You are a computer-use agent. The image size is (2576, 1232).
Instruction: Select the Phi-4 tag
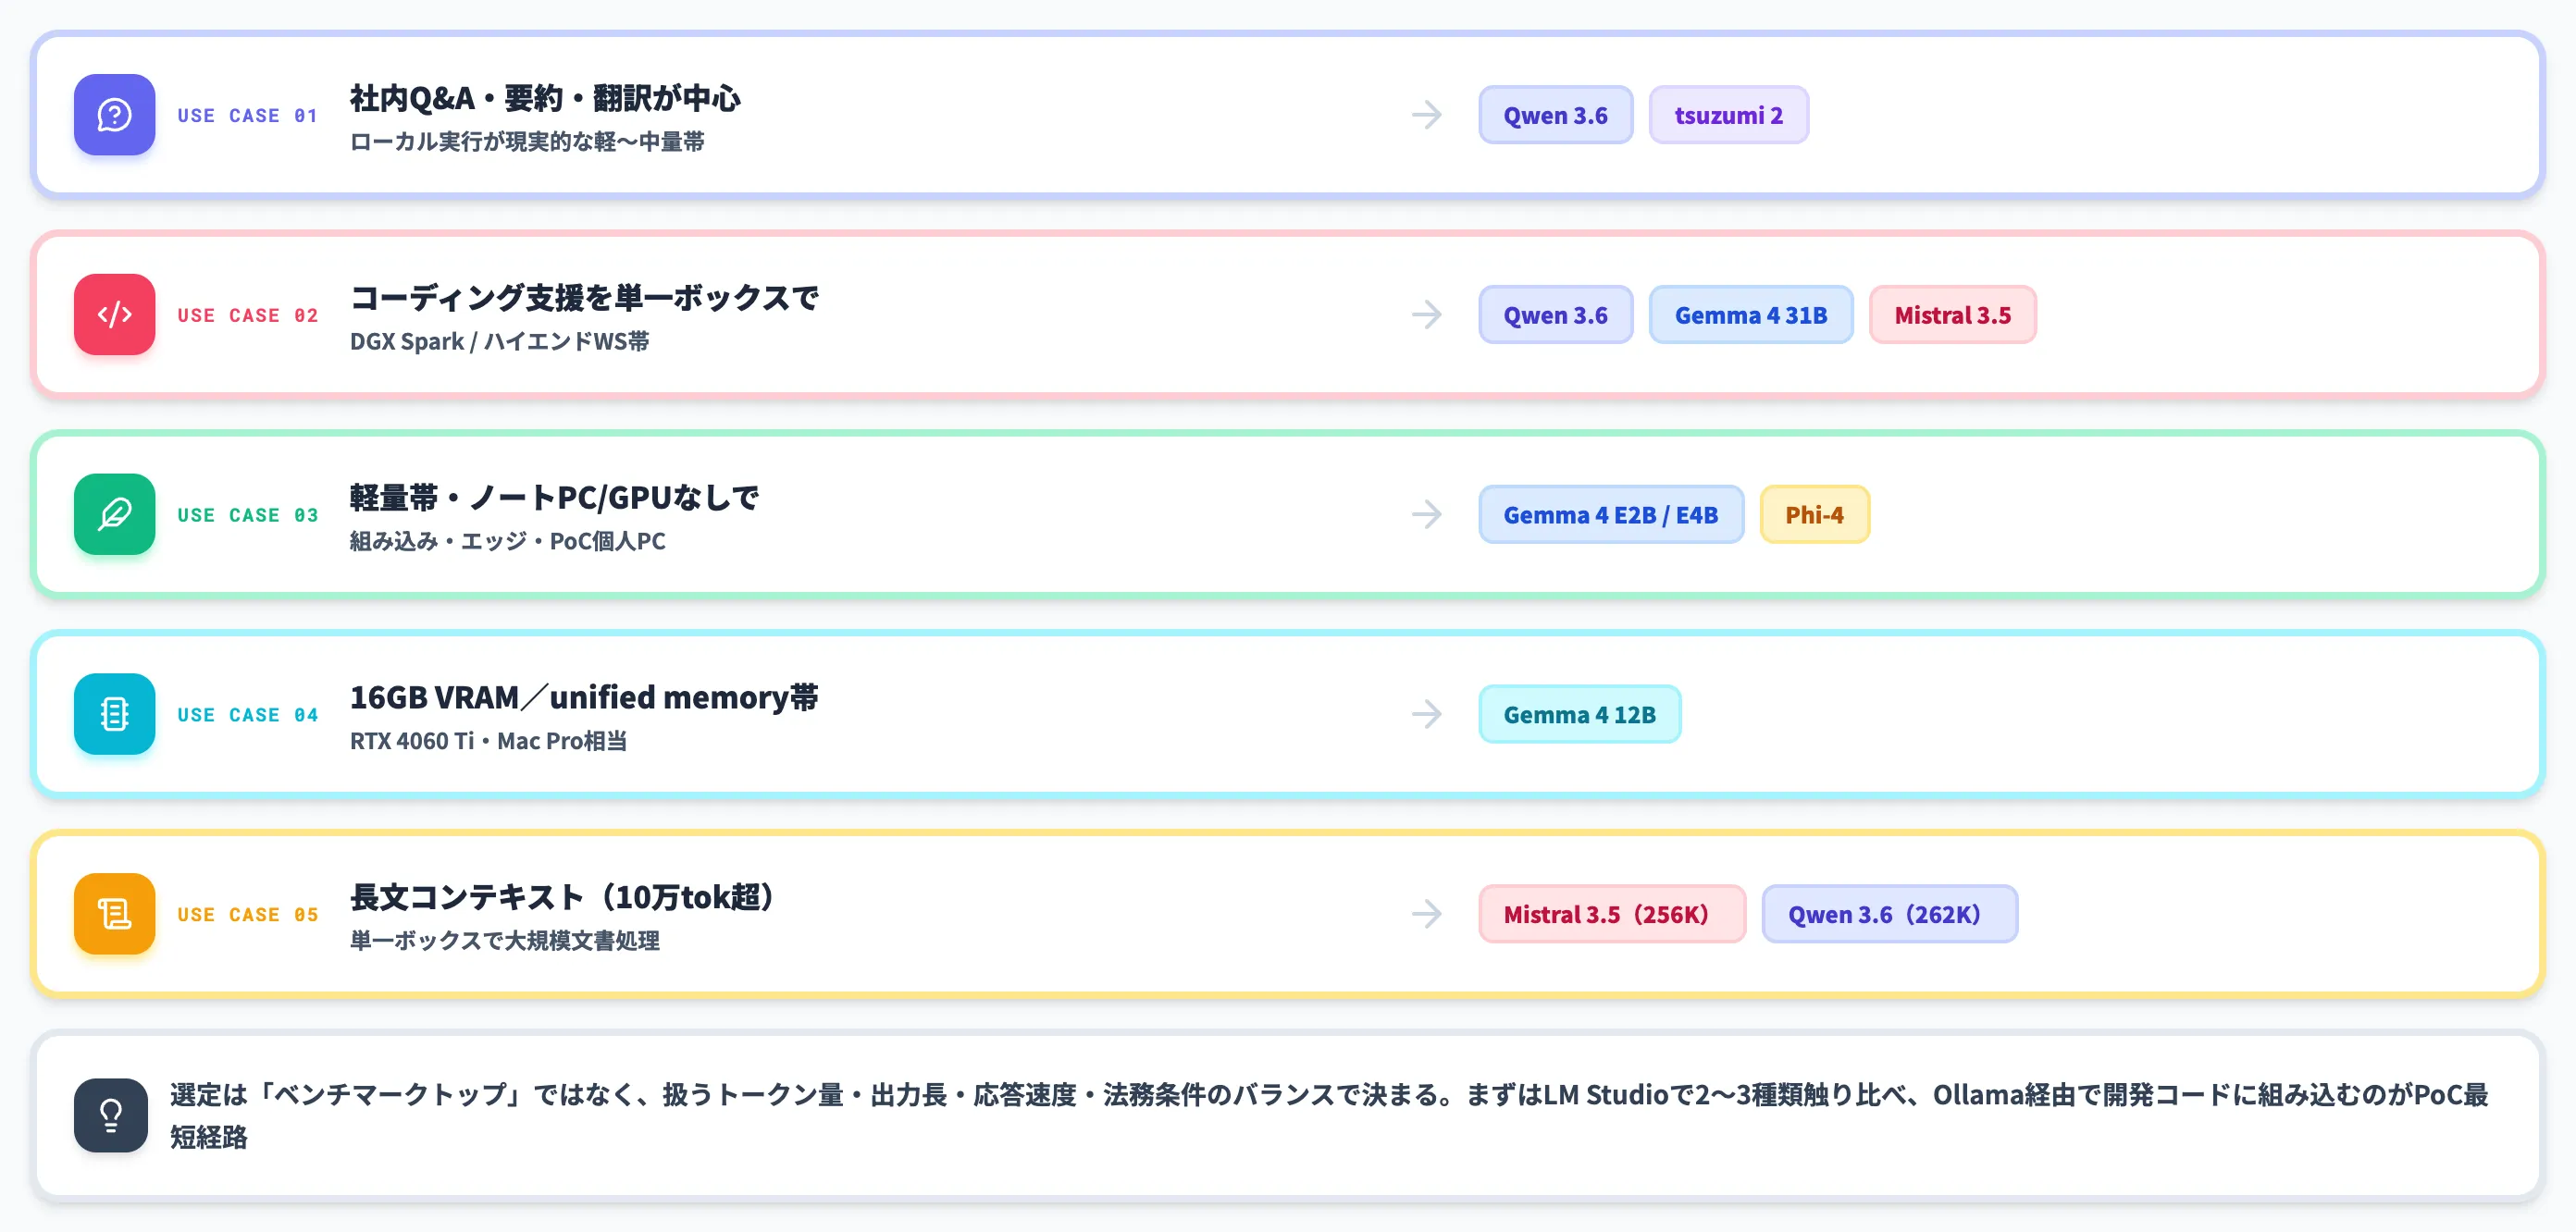[1815, 514]
